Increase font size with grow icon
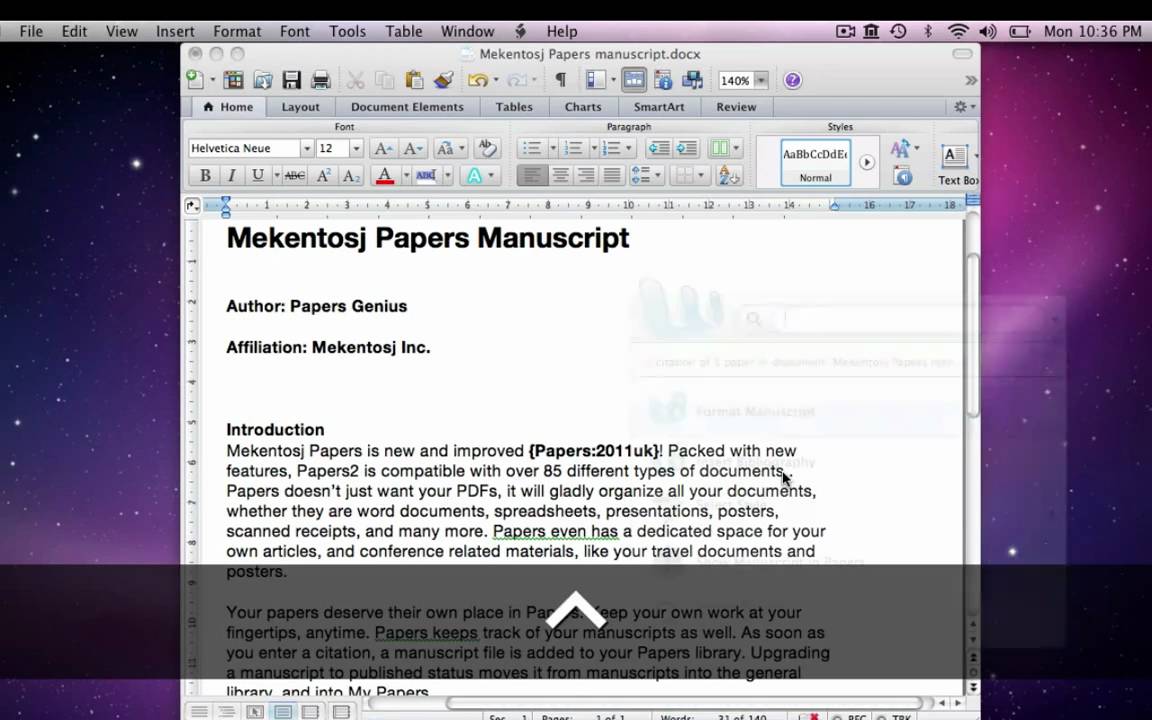This screenshot has width=1152, height=720. click(383, 148)
